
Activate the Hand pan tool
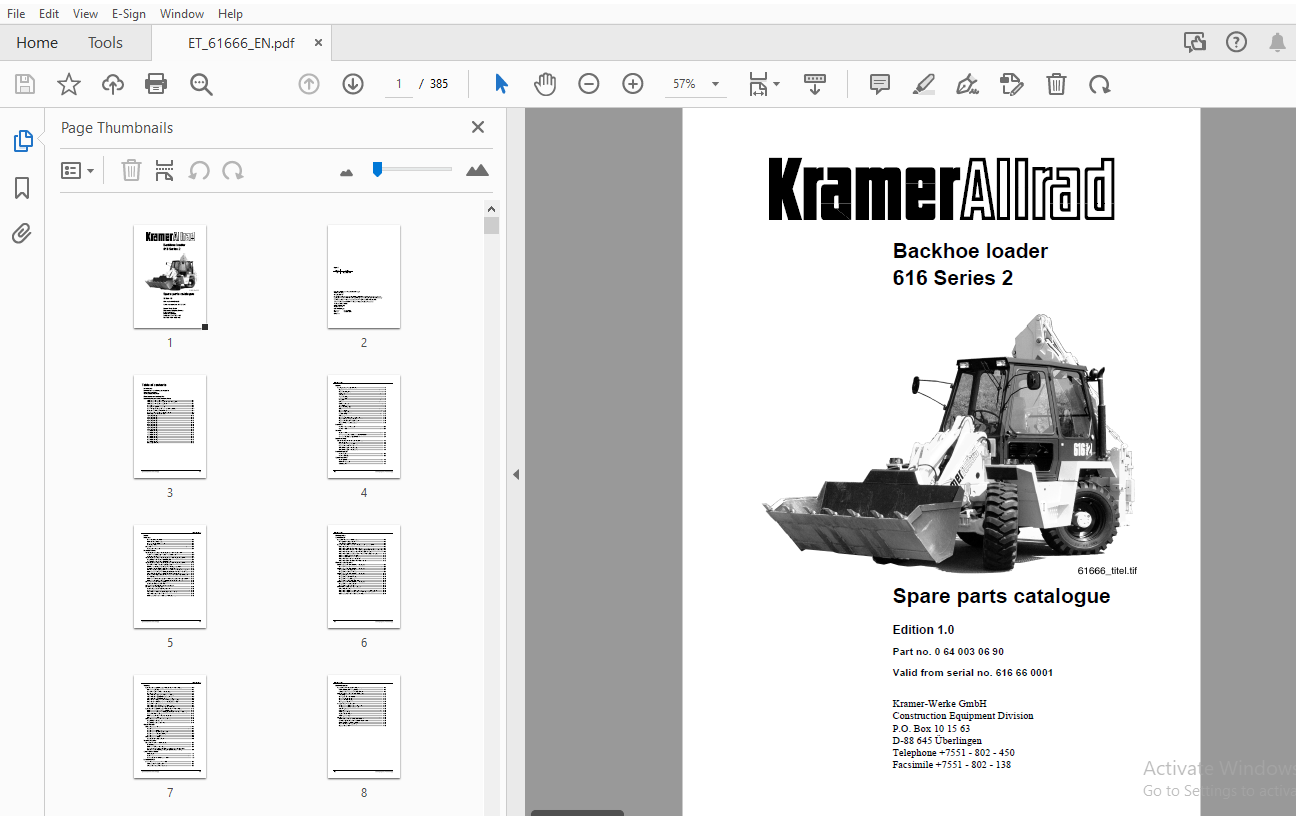pos(544,84)
